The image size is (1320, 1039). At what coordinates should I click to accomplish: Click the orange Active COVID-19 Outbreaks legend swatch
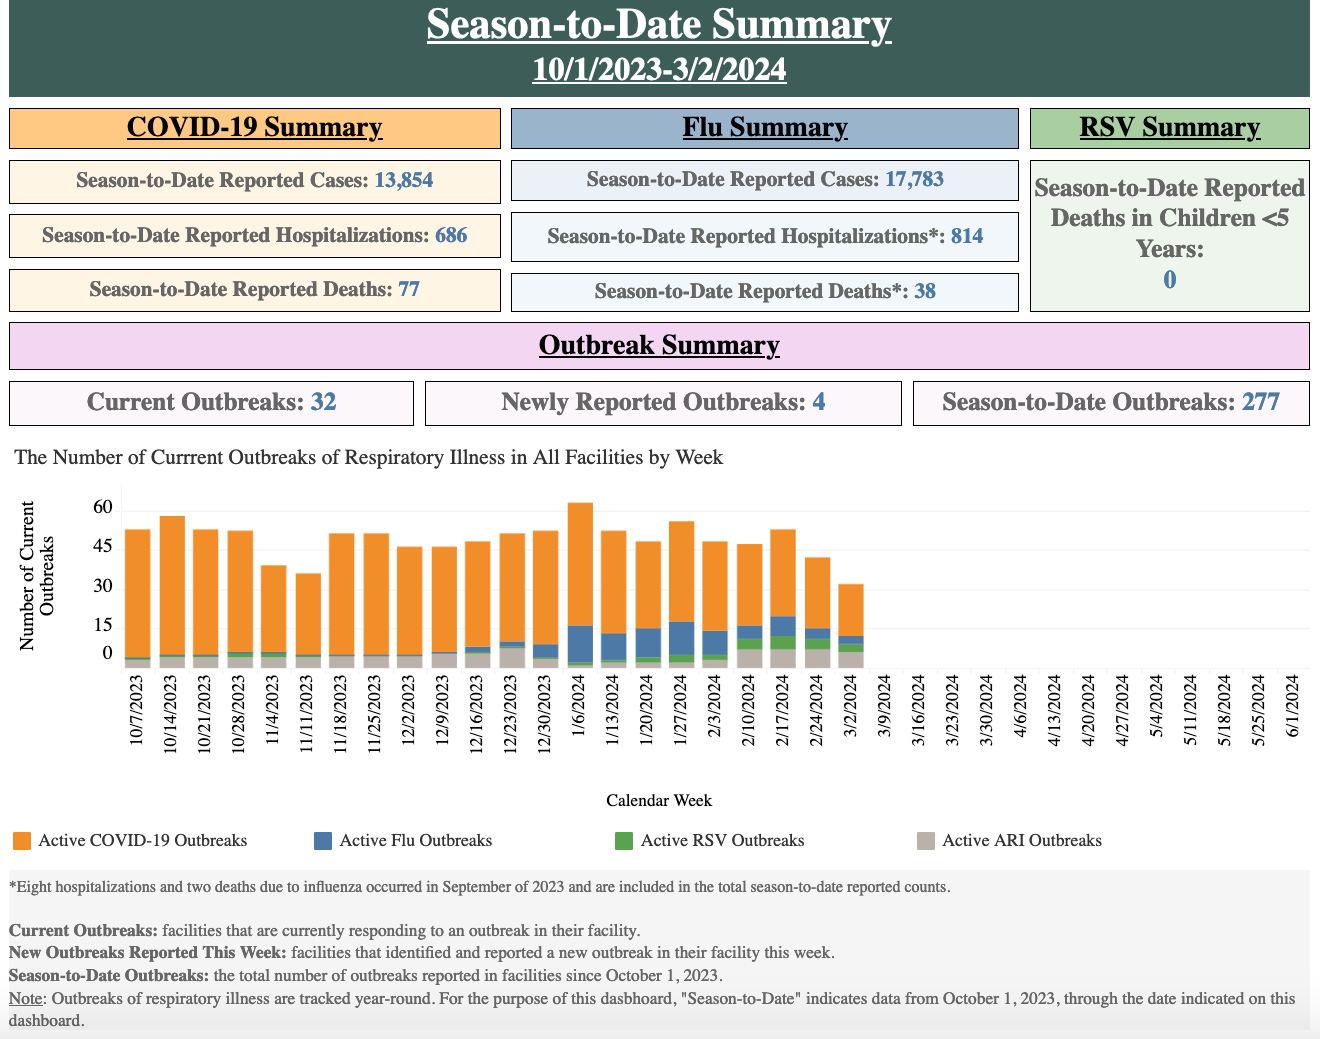click(x=22, y=841)
